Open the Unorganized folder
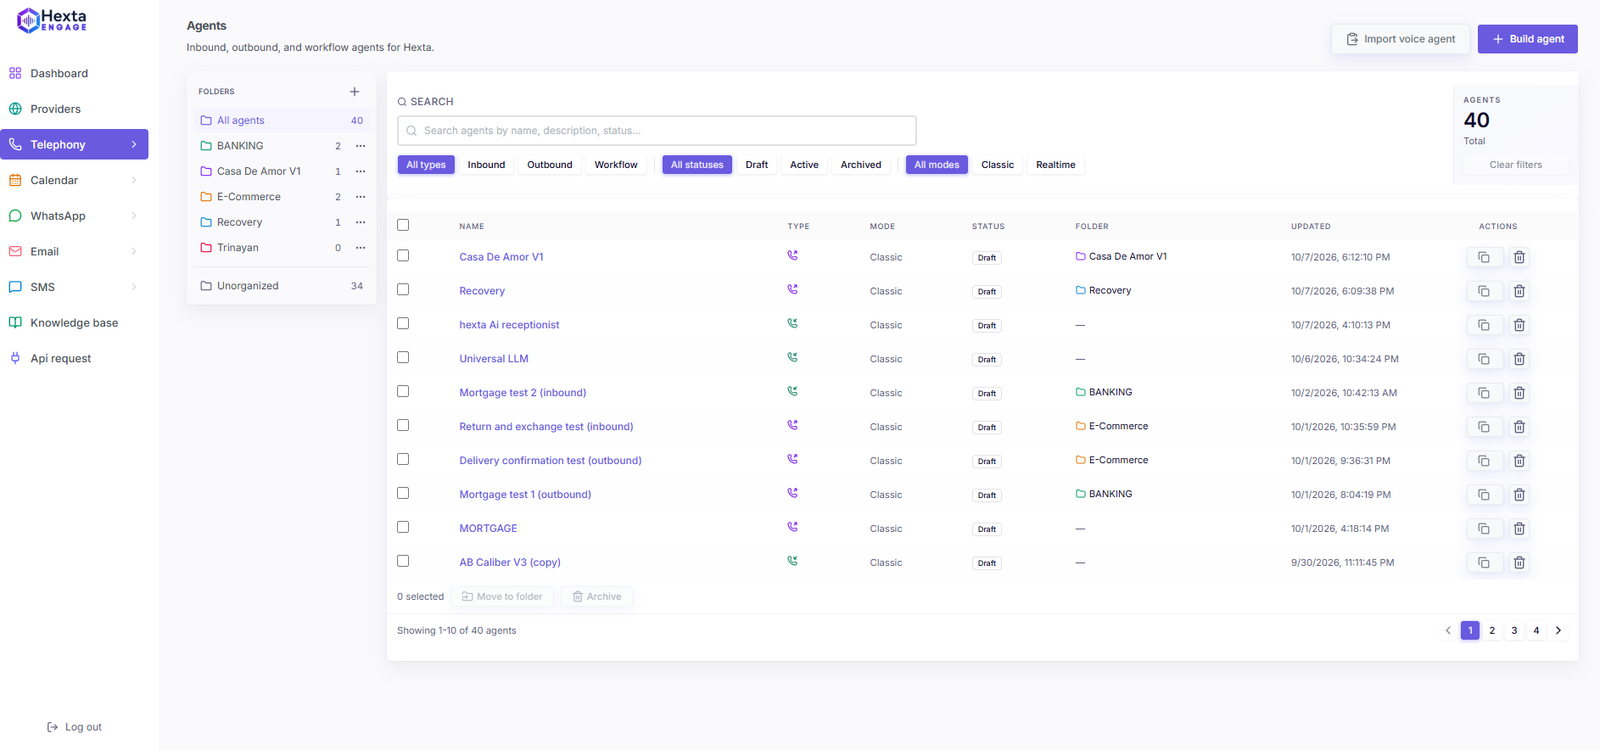 click(x=281, y=286)
